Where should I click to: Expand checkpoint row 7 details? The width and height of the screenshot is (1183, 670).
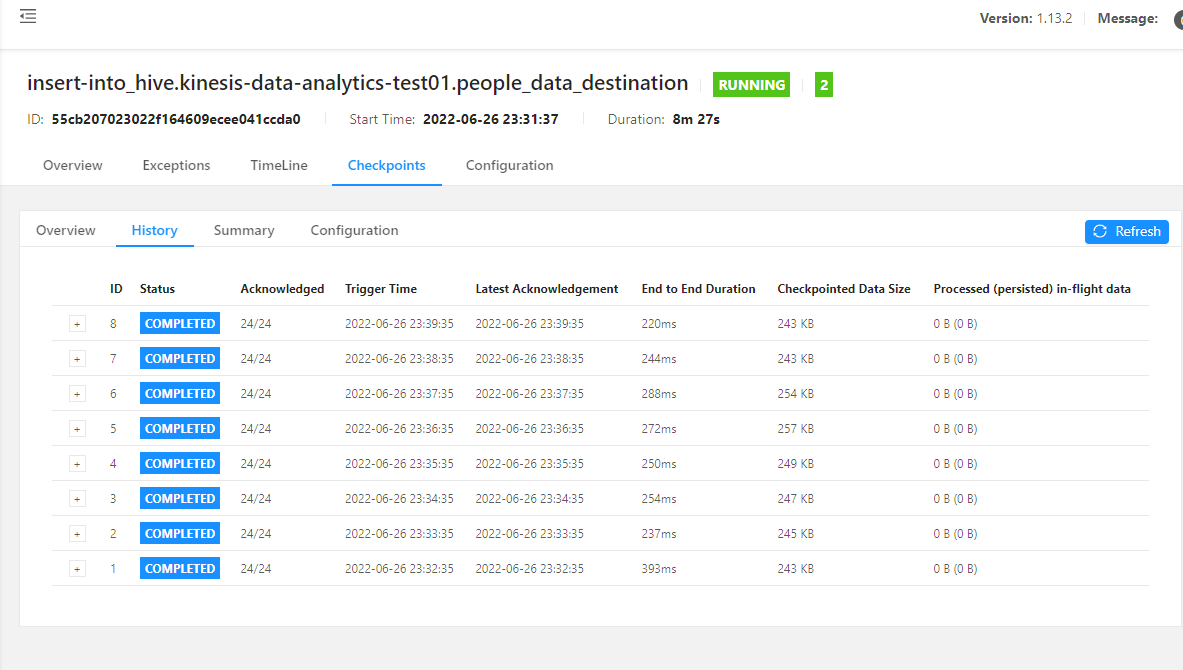[x=77, y=358]
